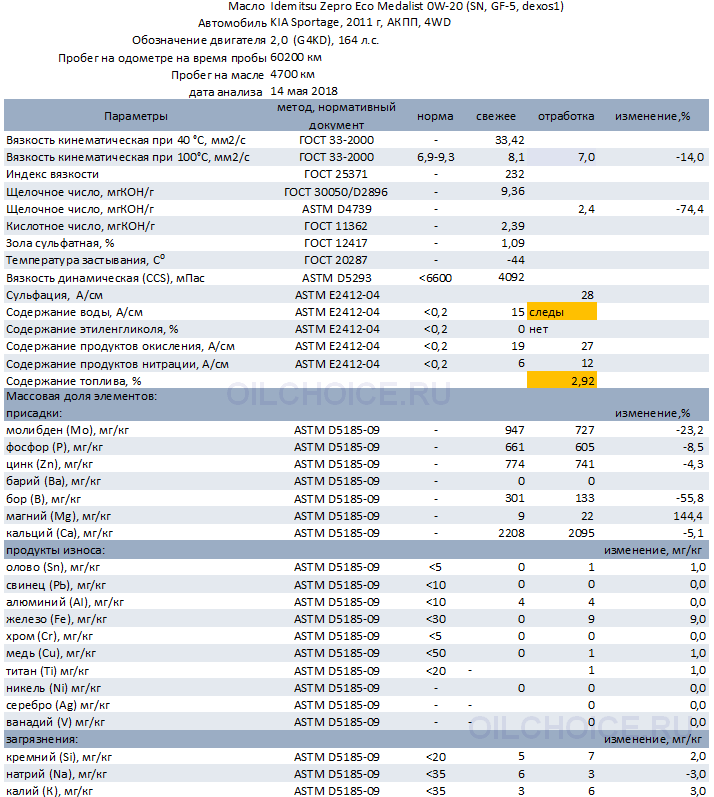Click silicon used value '7'
The image size is (714, 797).
591,757
